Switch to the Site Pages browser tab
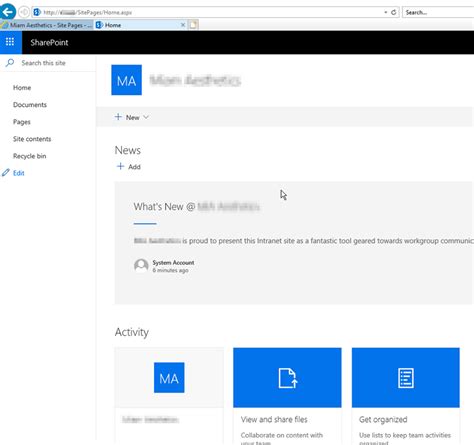This screenshot has width=474, height=445. point(47,25)
